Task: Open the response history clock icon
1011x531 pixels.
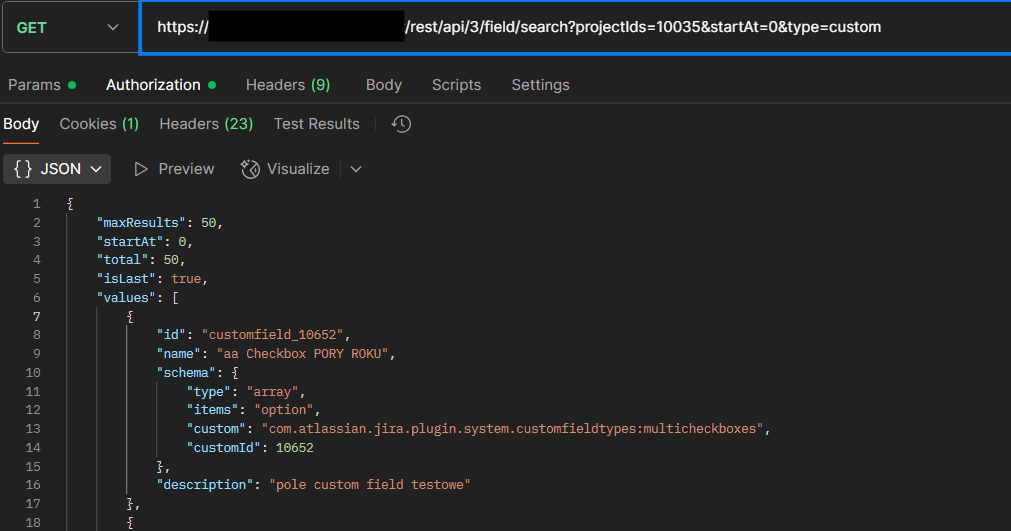Action: pyautogui.click(x=401, y=124)
